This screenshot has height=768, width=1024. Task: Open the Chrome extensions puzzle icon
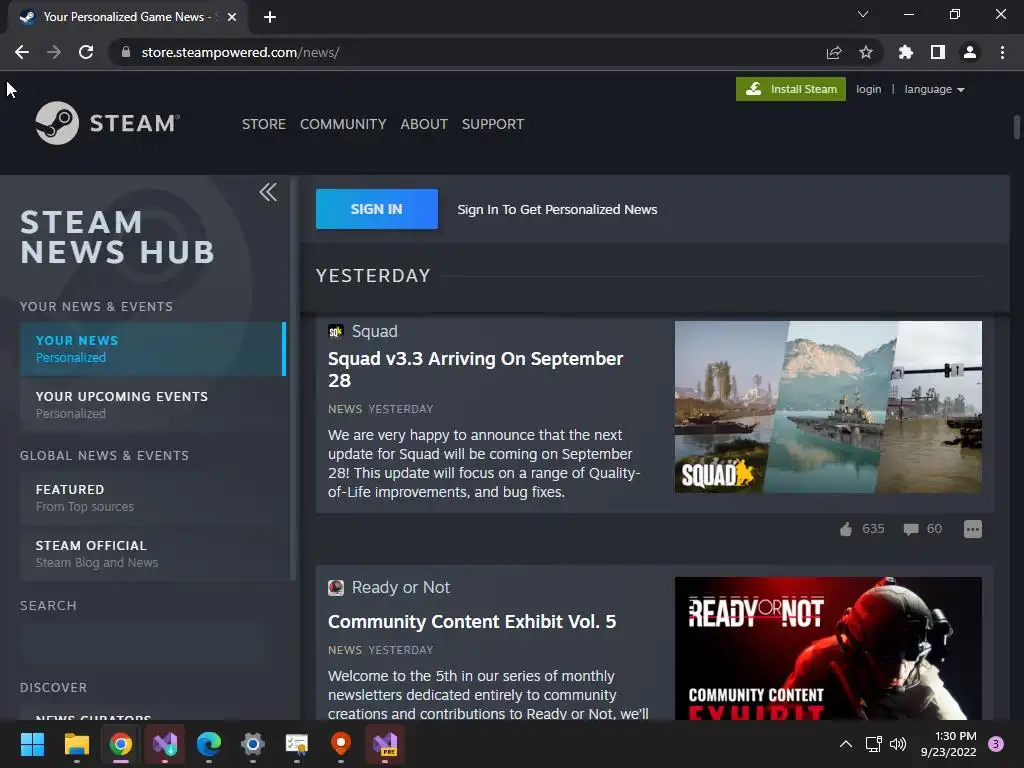click(x=906, y=52)
